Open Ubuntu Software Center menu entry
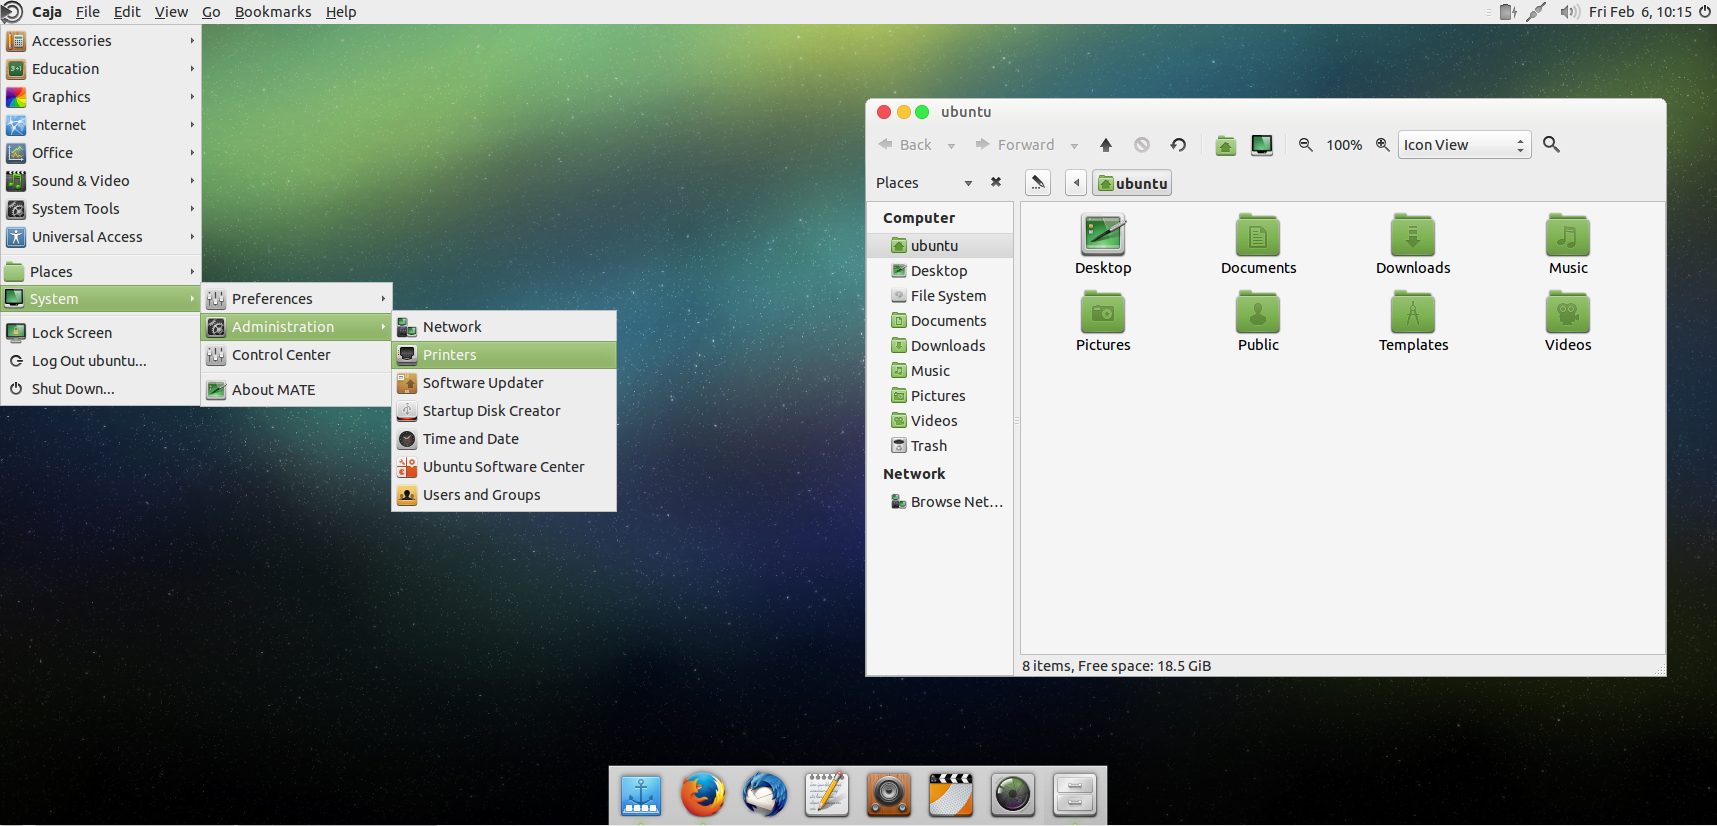 [504, 467]
